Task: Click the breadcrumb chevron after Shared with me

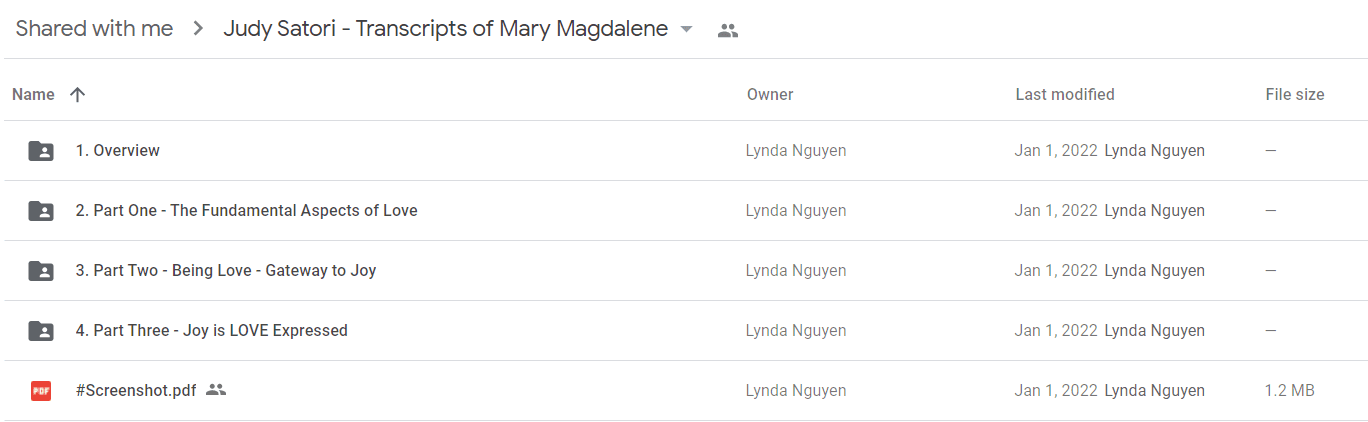Action: click(198, 29)
